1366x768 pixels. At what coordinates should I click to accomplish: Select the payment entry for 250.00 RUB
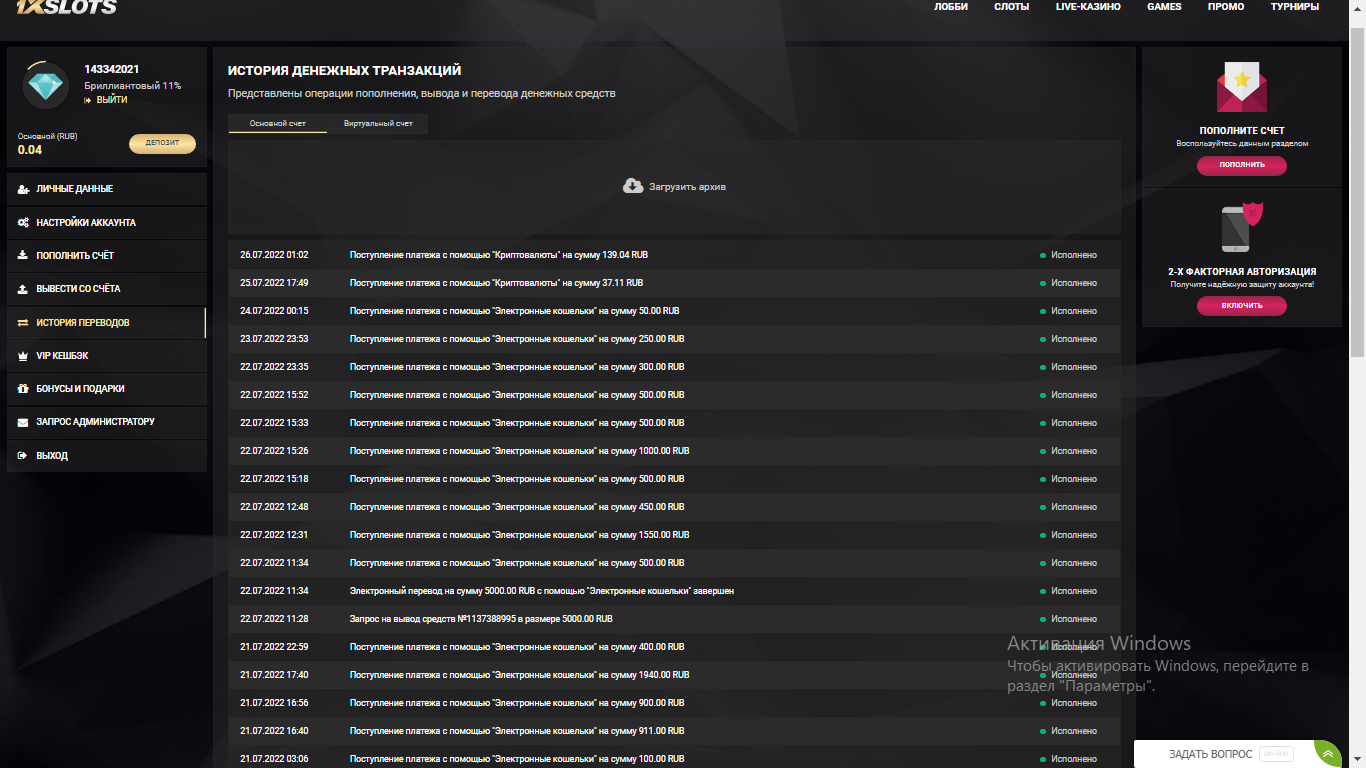click(517, 339)
